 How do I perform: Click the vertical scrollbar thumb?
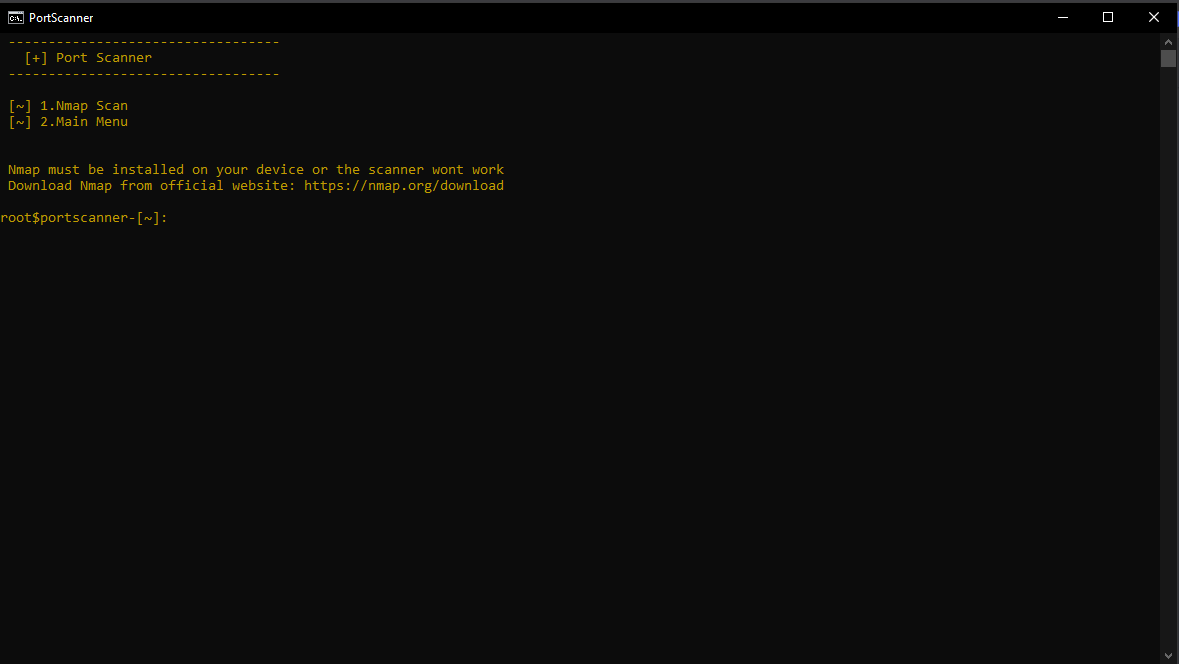(1168, 59)
